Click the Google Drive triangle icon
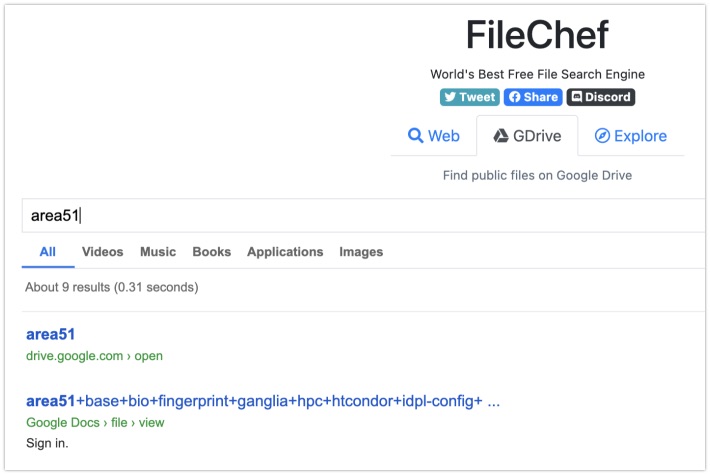This screenshot has height=475, width=710. 501,136
